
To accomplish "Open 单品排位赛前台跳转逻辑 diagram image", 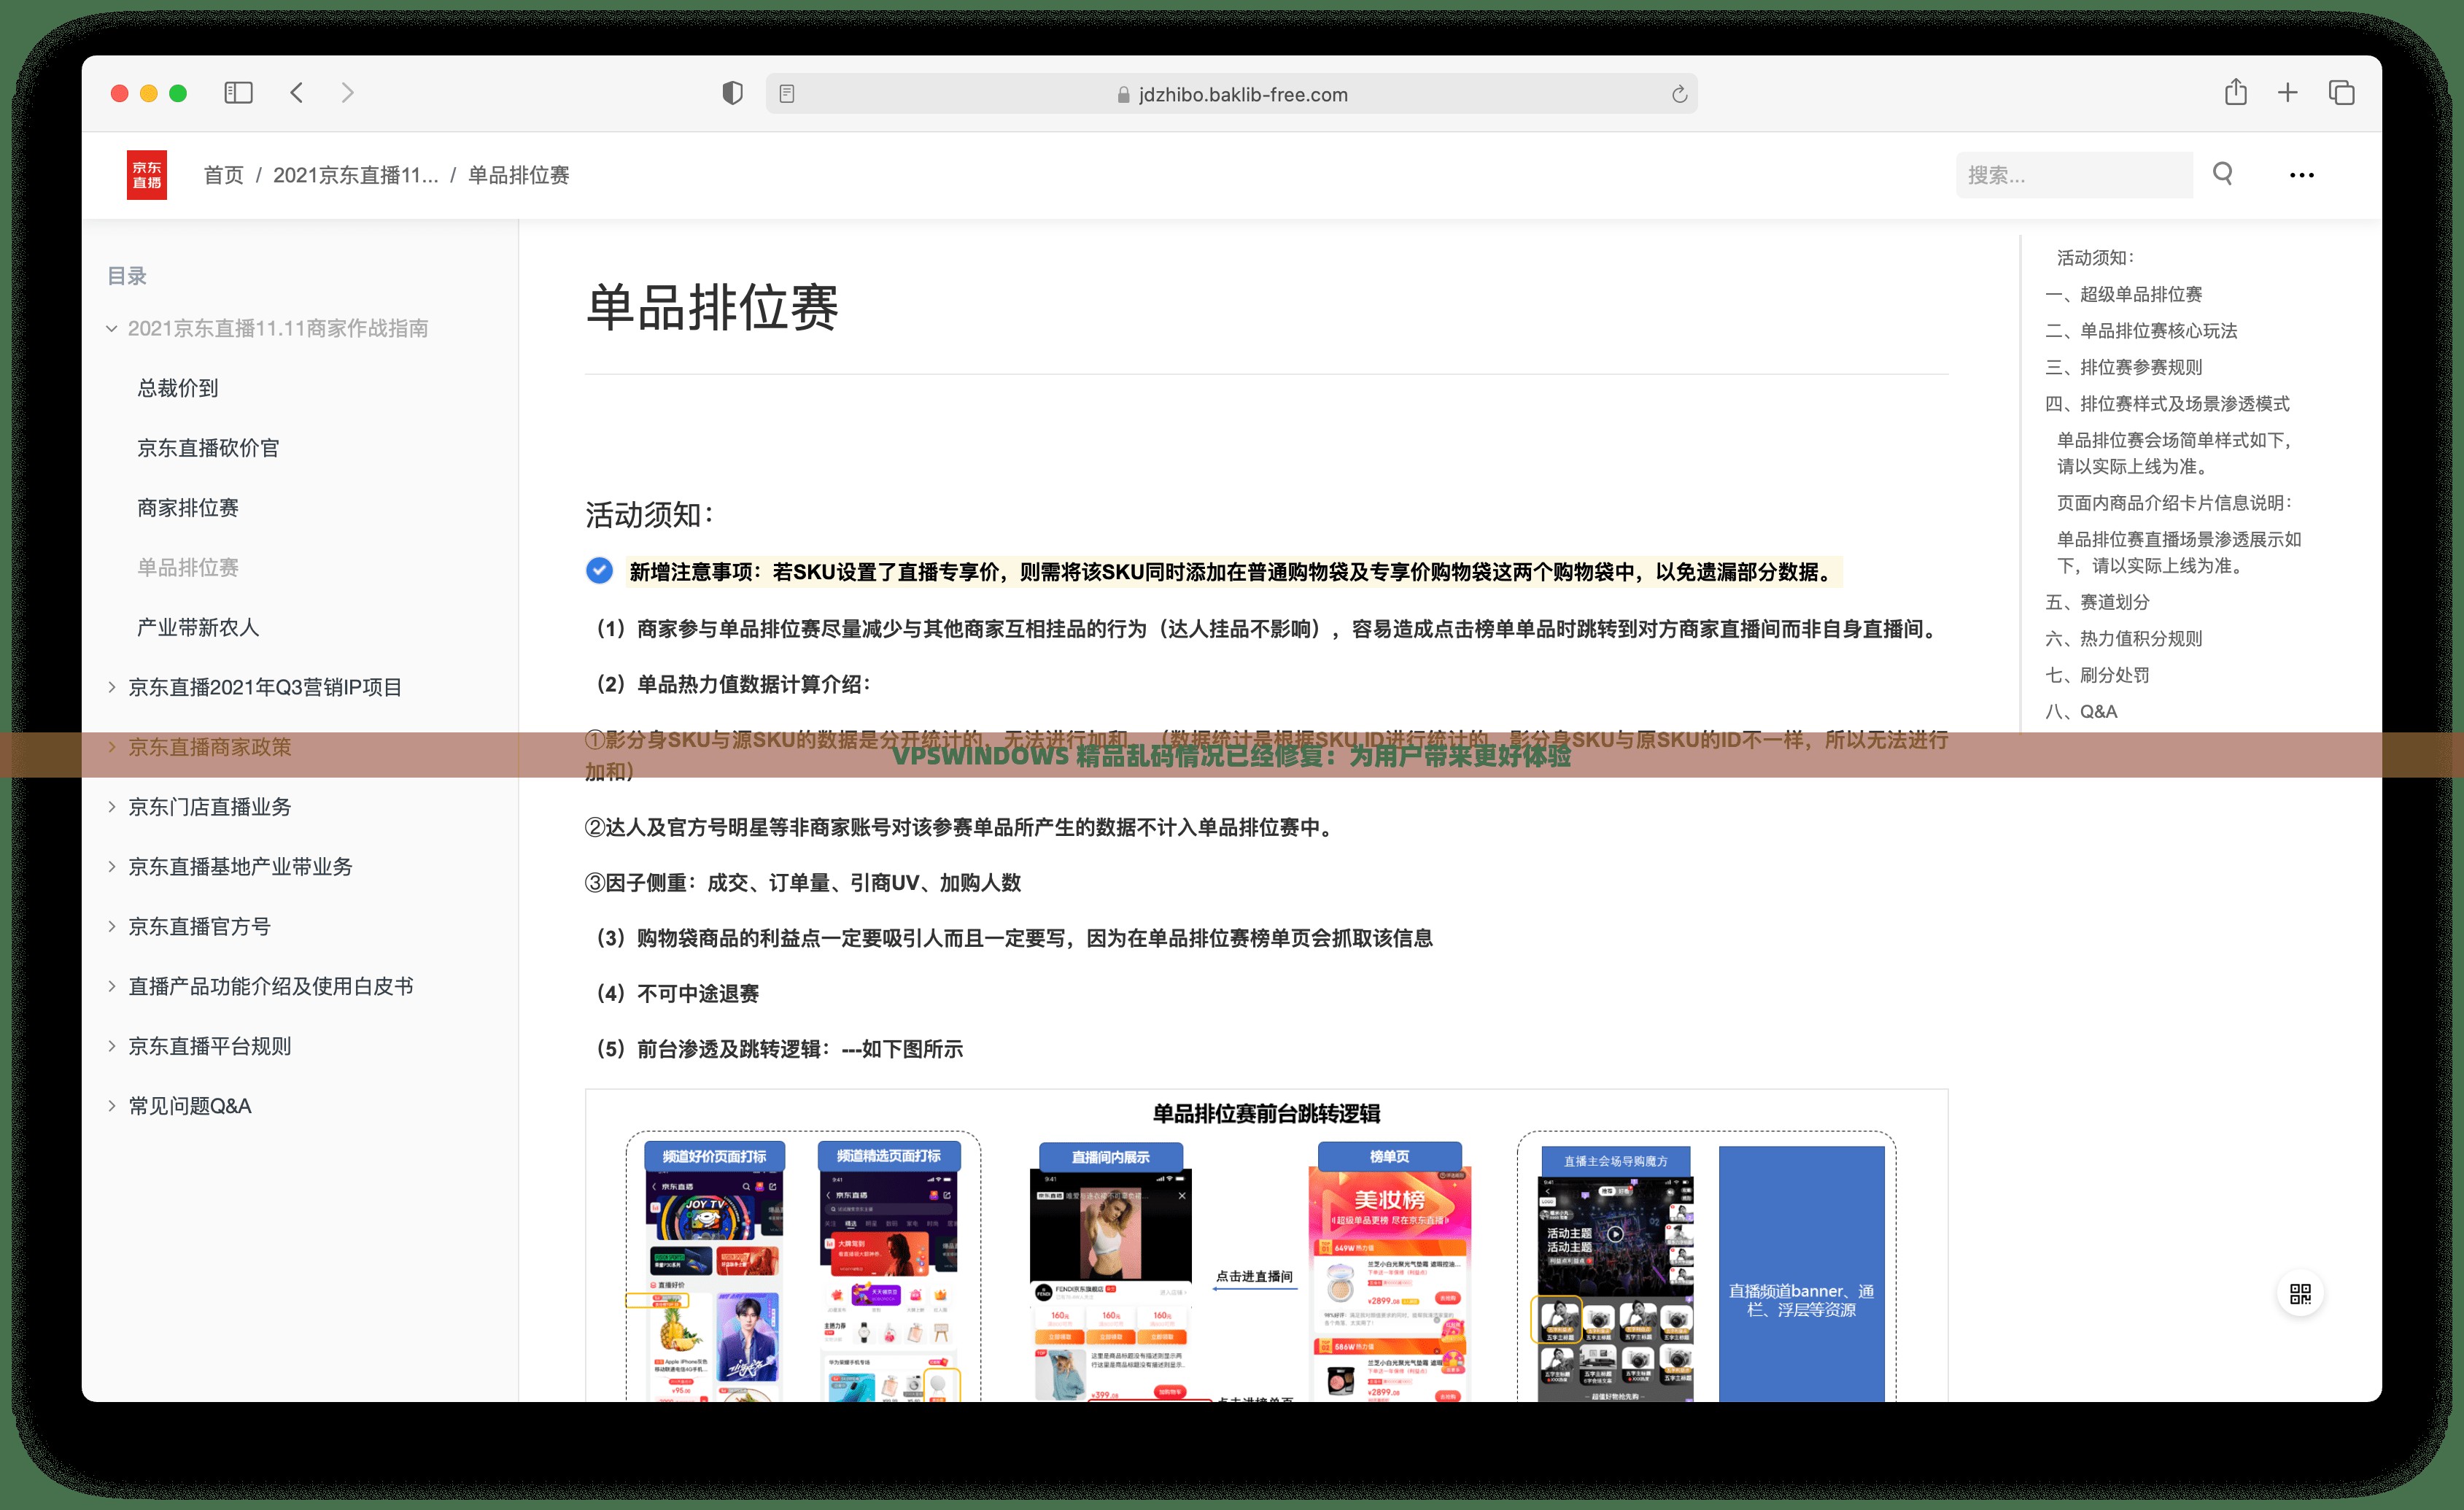I will 1266,1245.
